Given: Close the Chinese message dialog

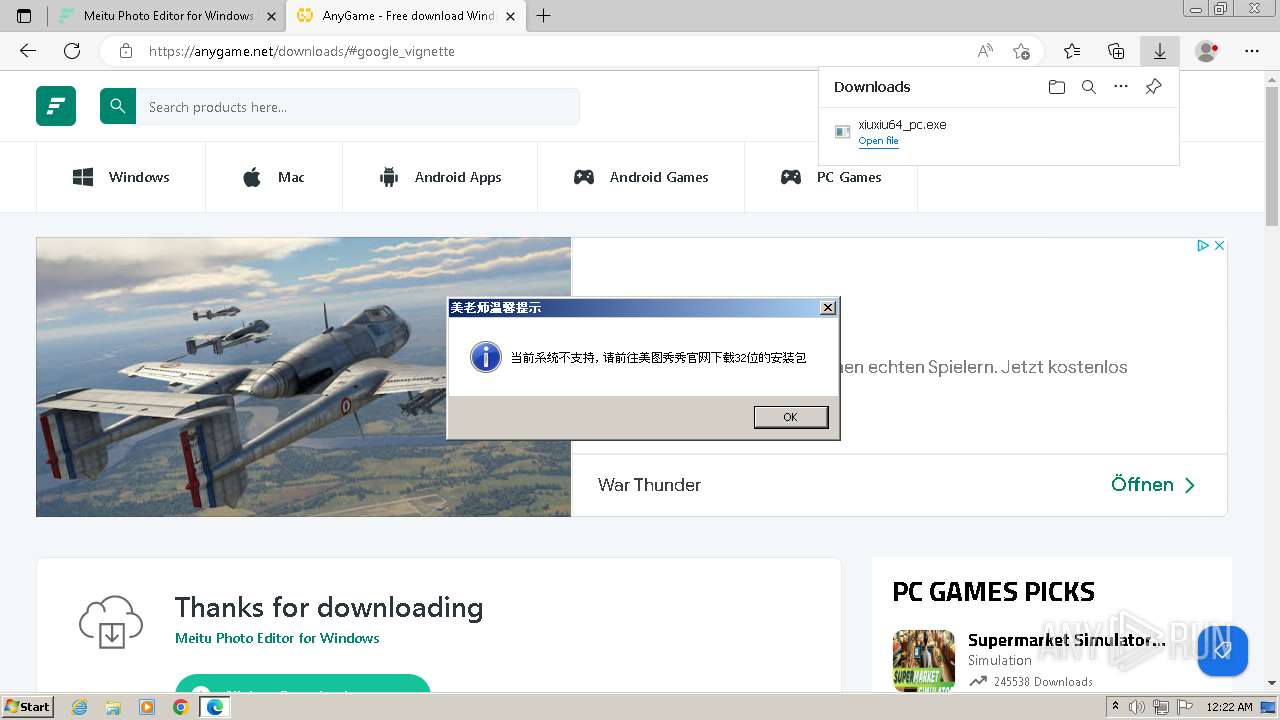Looking at the screenshot, I should pos(828,308).
